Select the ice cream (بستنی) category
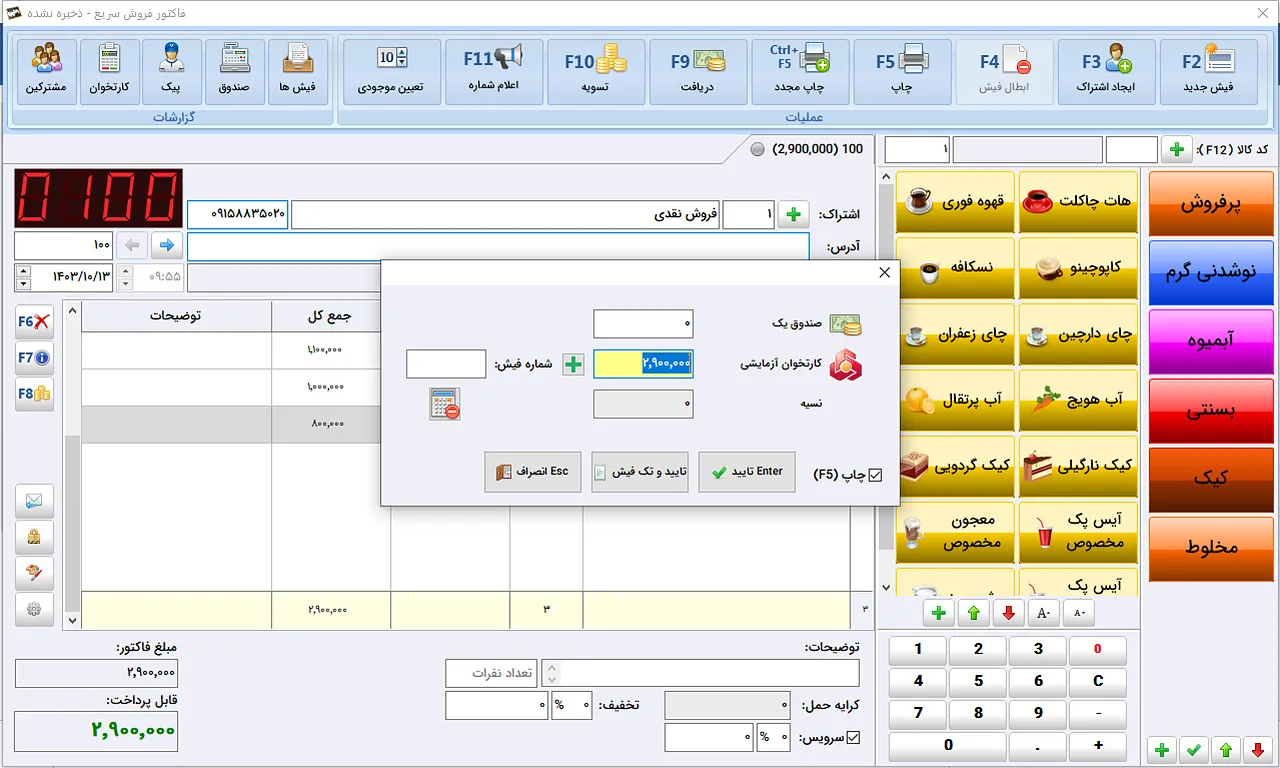Screen dimensions: 1280x768 tap(1211, 411)
